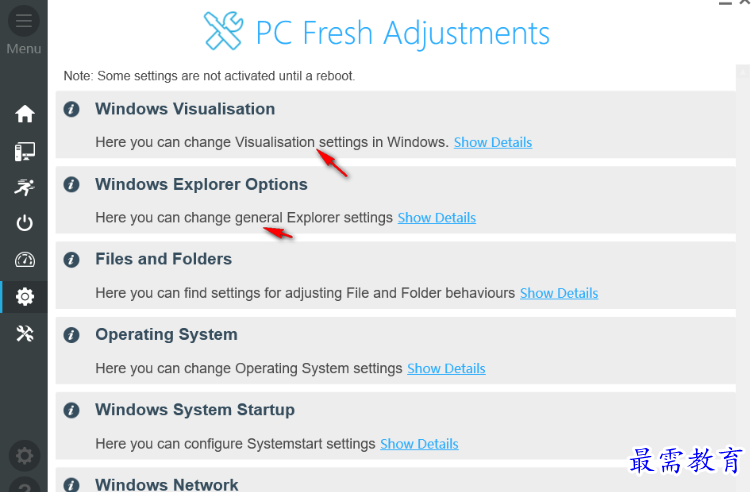Open the power startup icon
The image size is (751, 492).
pos(24,223)
